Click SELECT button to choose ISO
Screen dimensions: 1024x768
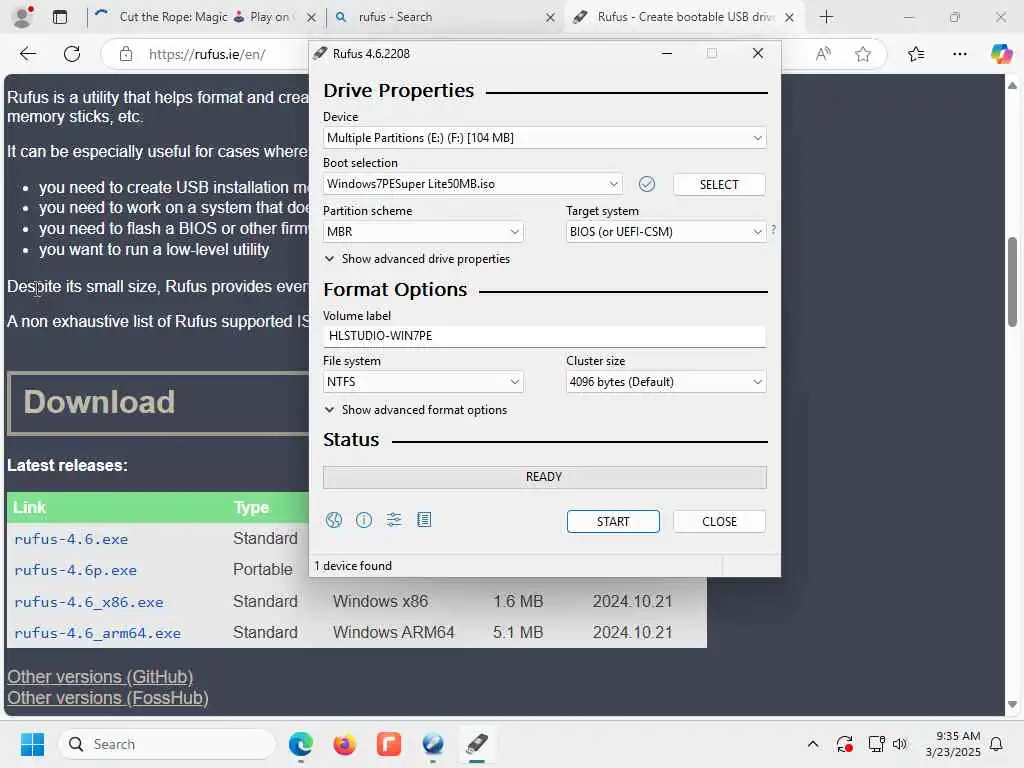pyautogui.click(x=719, y=184)
